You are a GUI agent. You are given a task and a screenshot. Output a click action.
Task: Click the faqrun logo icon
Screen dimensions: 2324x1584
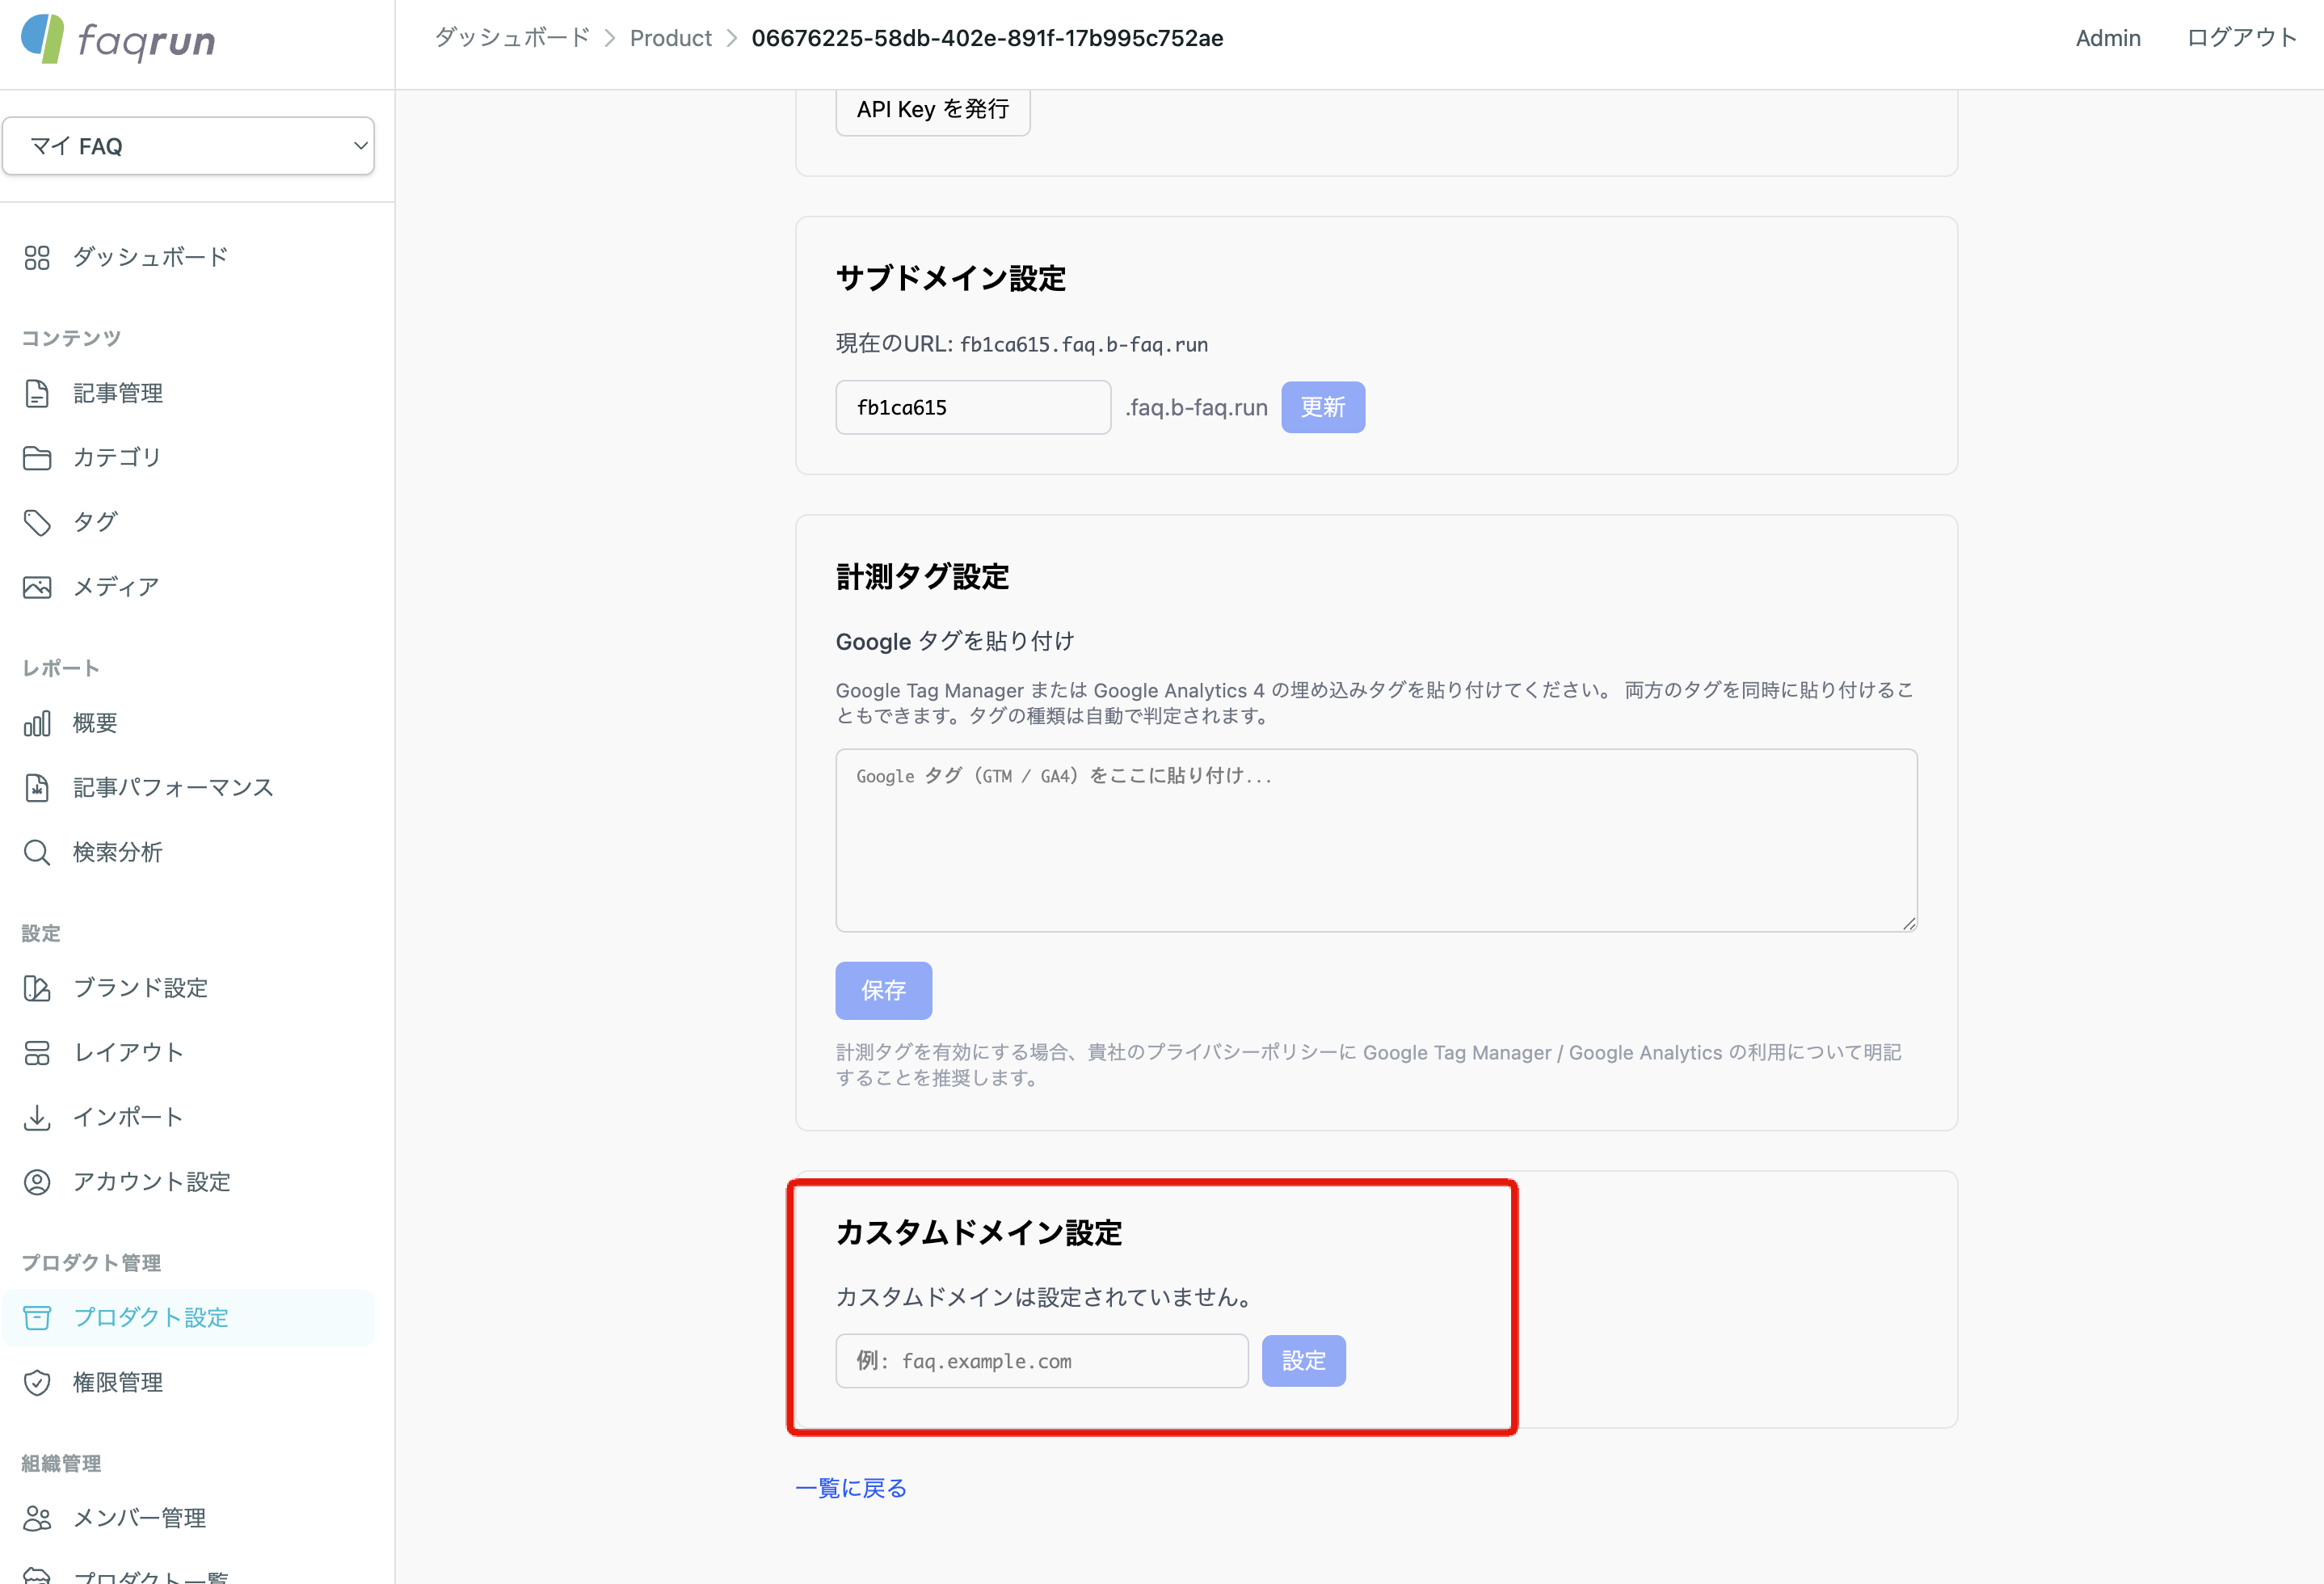coord(43,39)
